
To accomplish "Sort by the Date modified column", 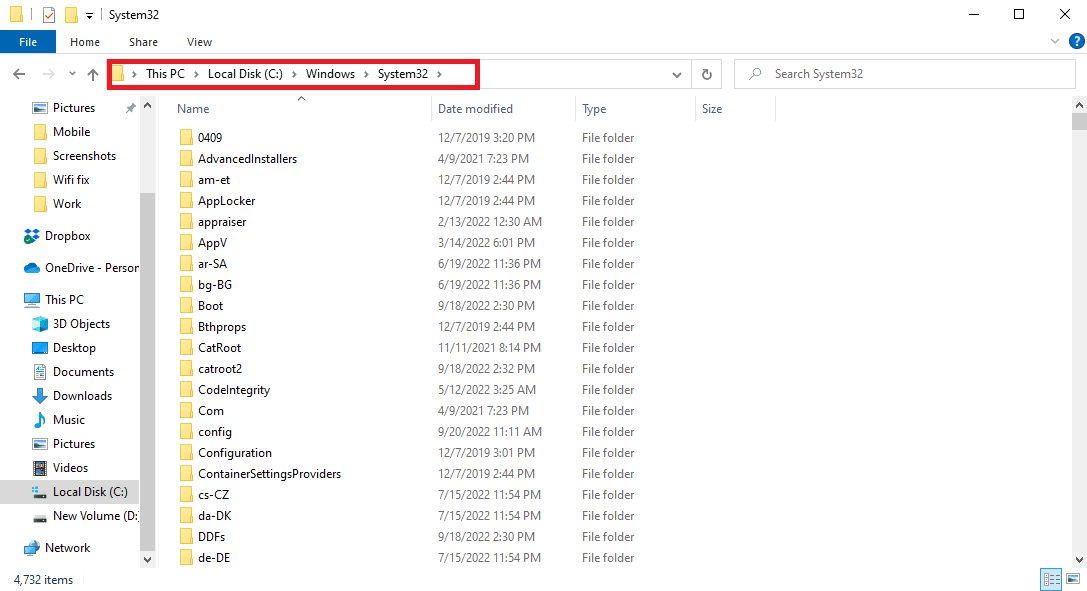I will pos(475,109).
